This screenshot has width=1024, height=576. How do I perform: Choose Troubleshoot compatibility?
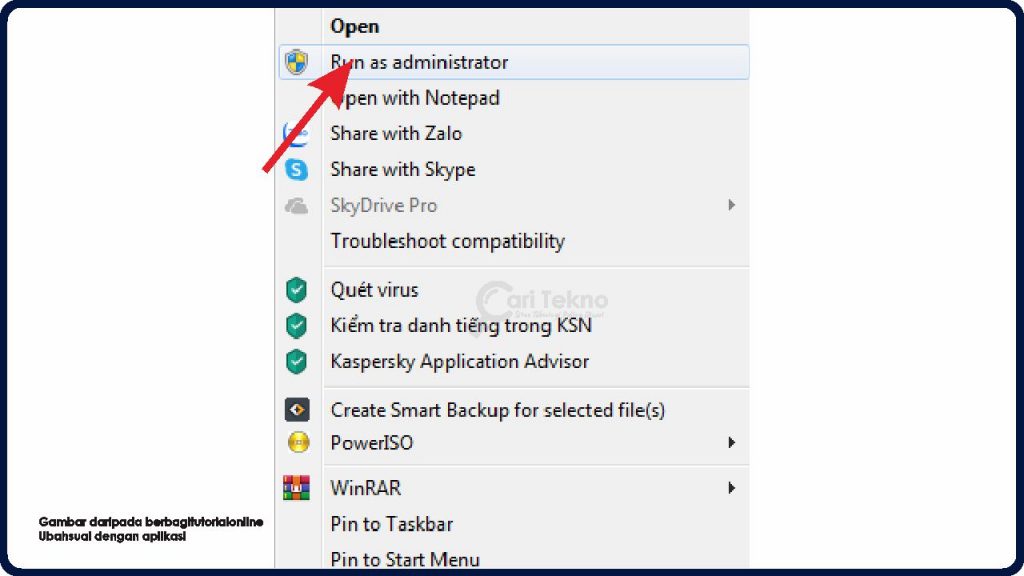click(x=447, y=241)
